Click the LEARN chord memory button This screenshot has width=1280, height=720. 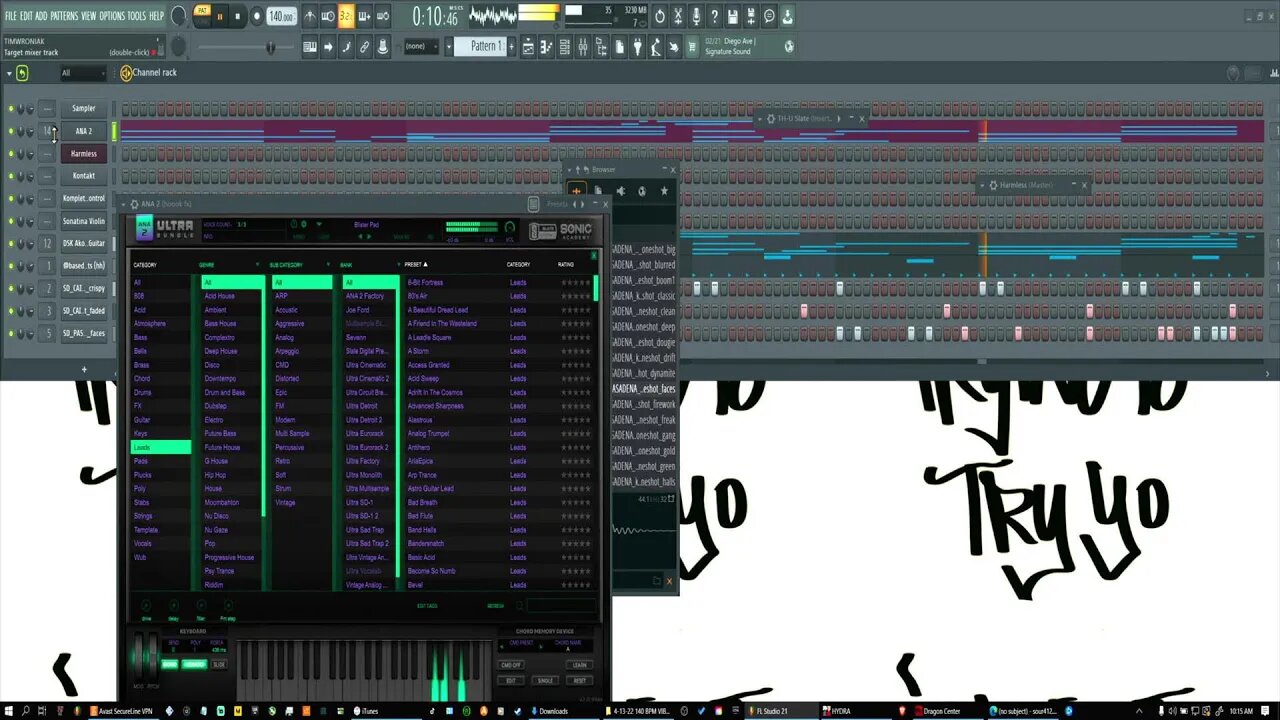coord(579,665)
